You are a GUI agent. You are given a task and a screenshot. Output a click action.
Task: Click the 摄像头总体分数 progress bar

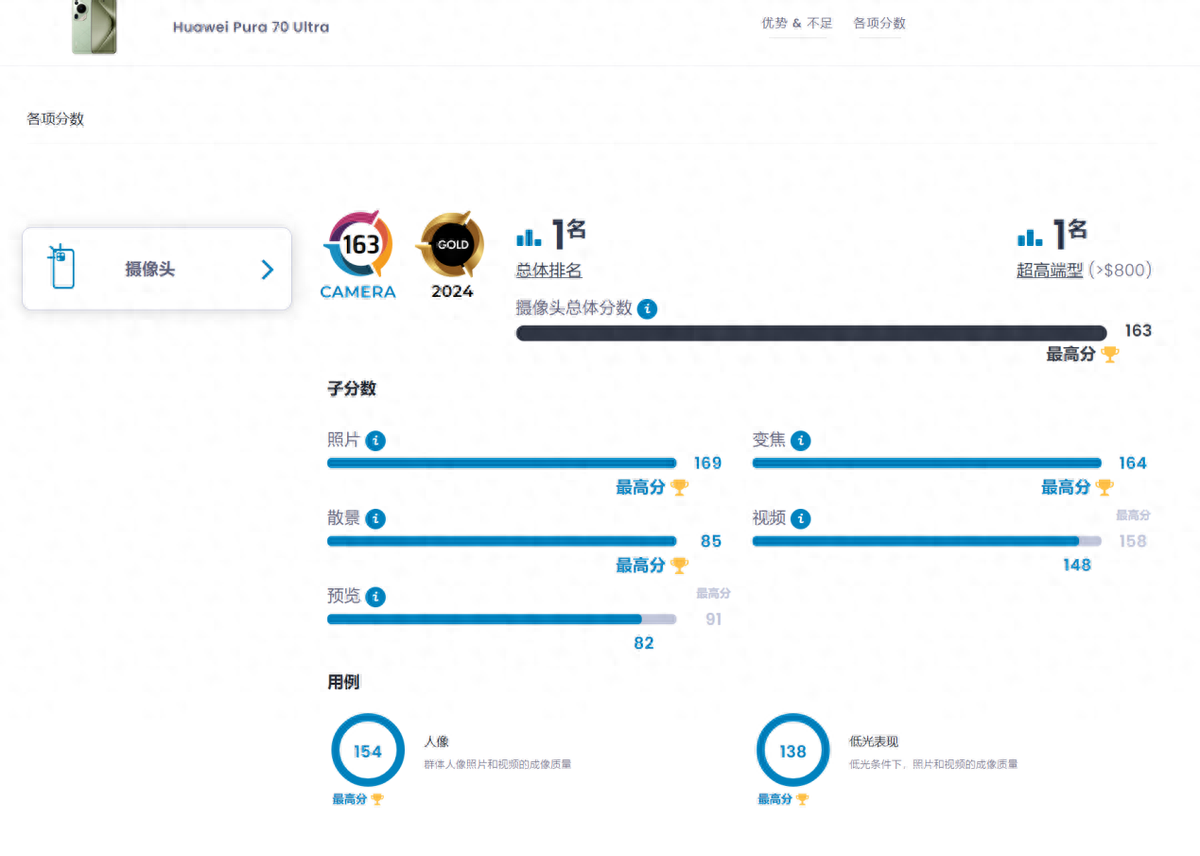coord(812,333)
